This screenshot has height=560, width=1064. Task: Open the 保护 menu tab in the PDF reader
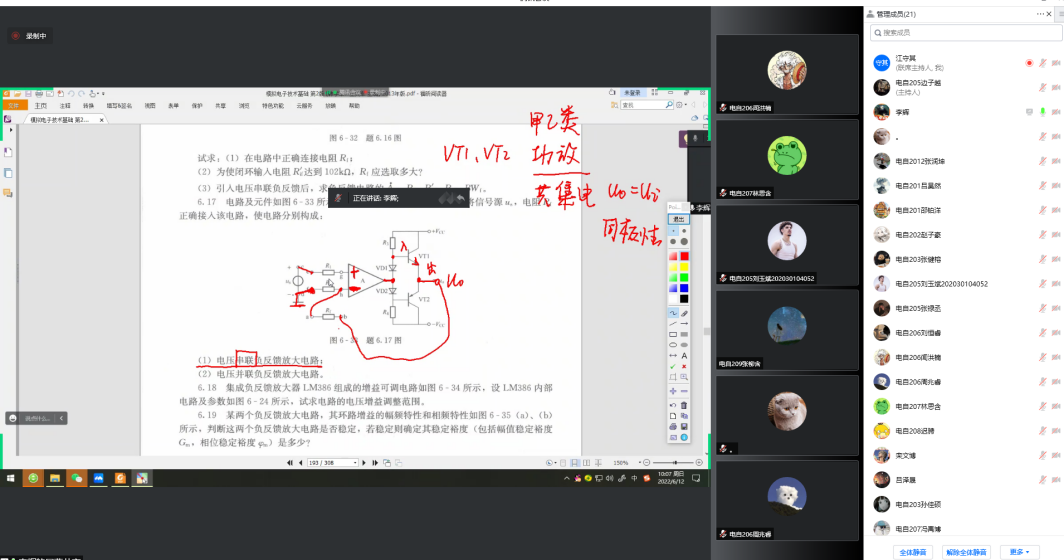(x=197, y=105)
